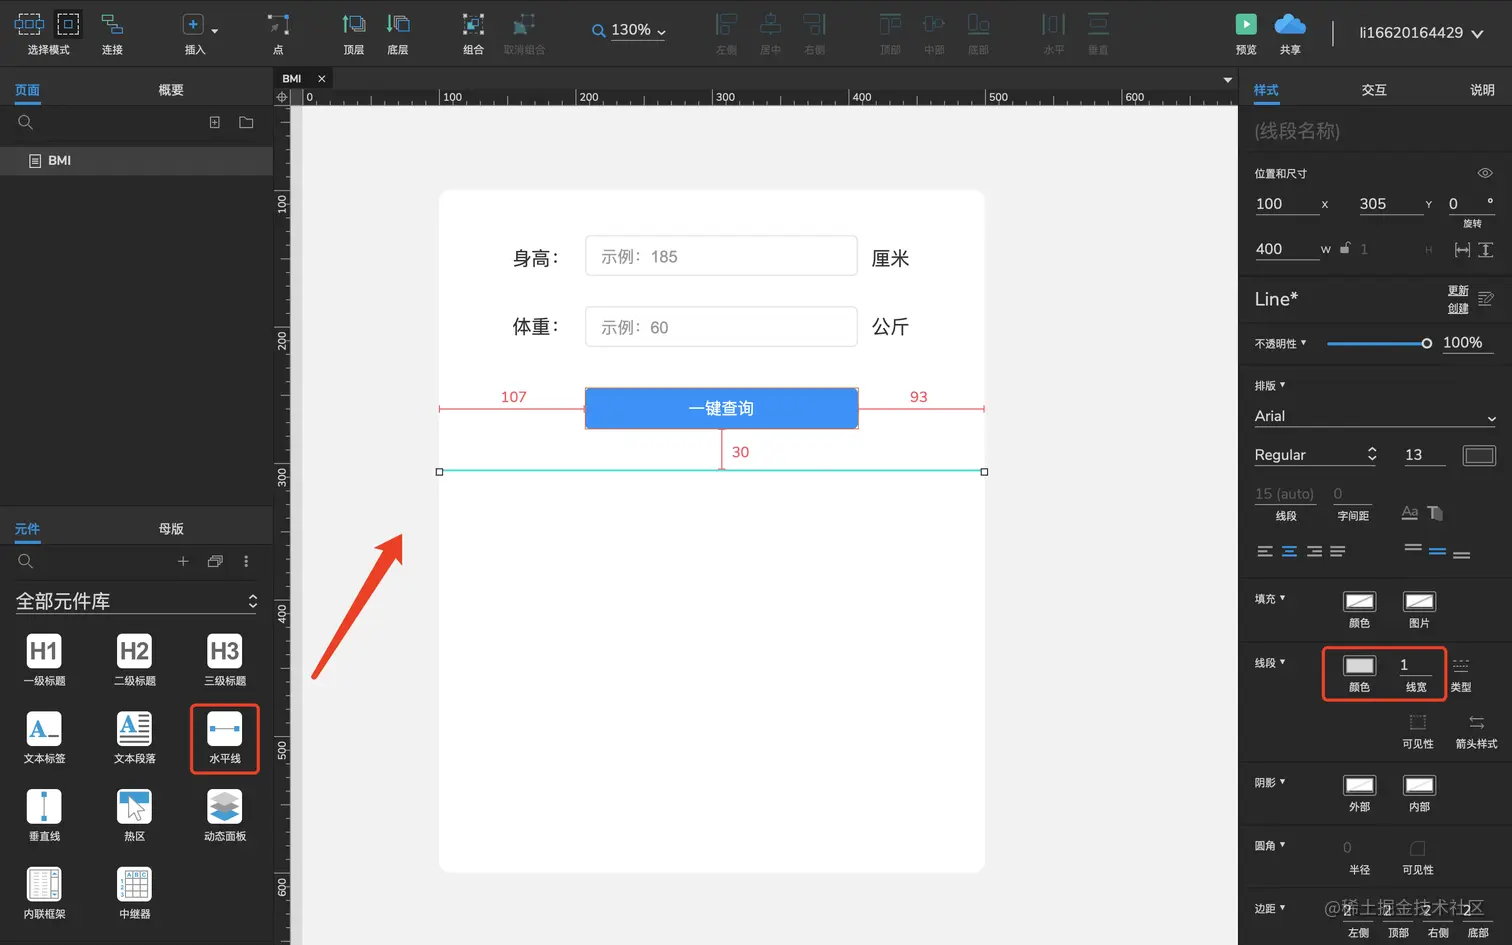Image resolution: width=1512 pixels, height=945 pixels.
Task: Switch to the 交互 interactions tab
Action: pyautogui.click(x=1374, y=90)
